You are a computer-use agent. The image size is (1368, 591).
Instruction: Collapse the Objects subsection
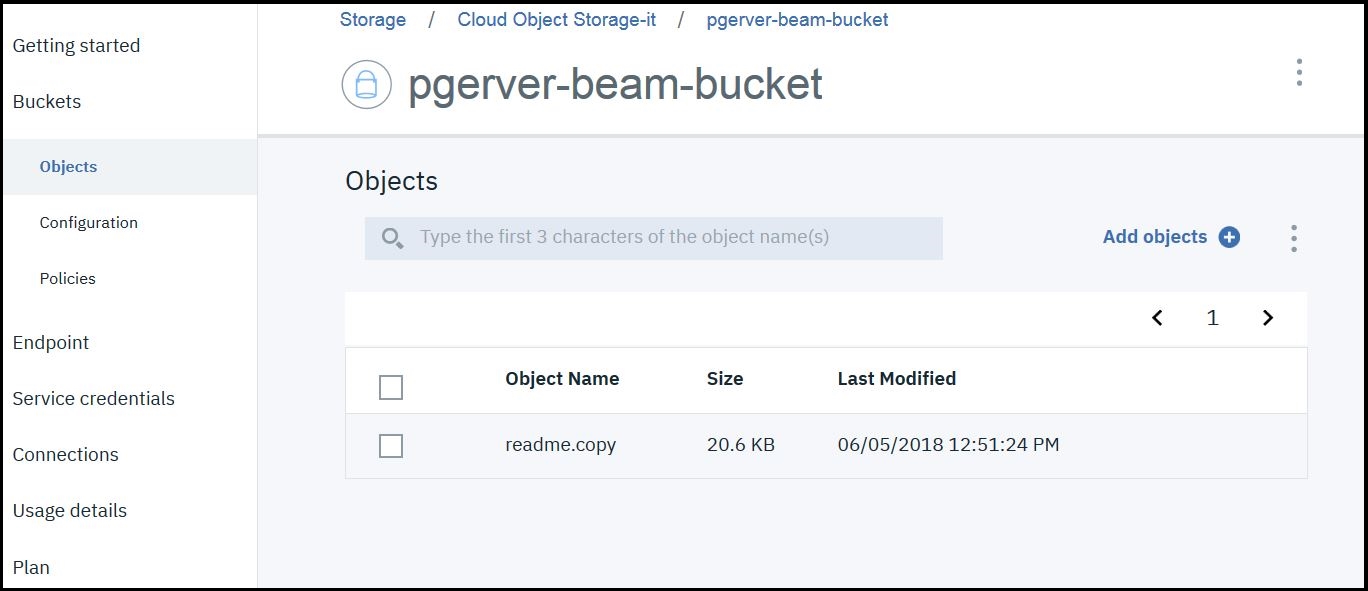coord(68,166)
